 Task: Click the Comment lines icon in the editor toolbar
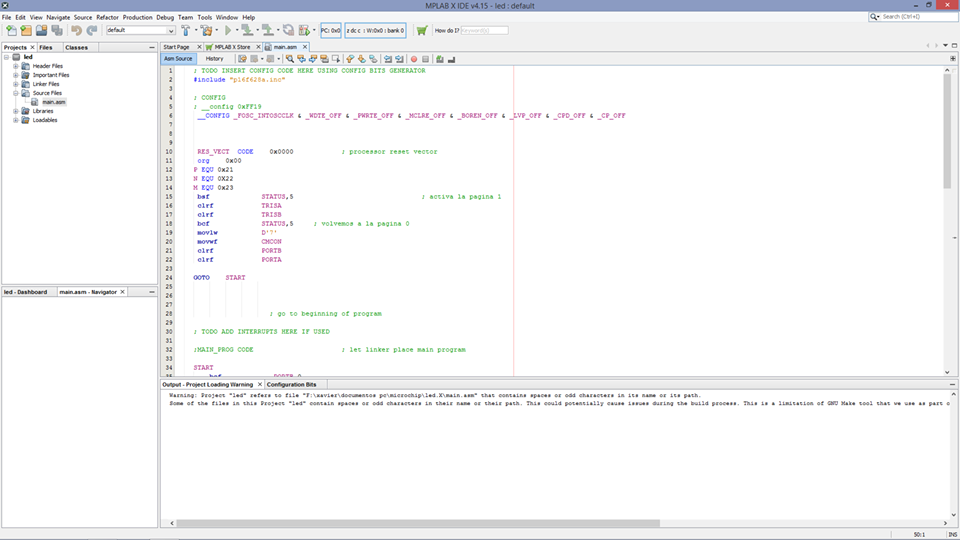pos(440,59)
